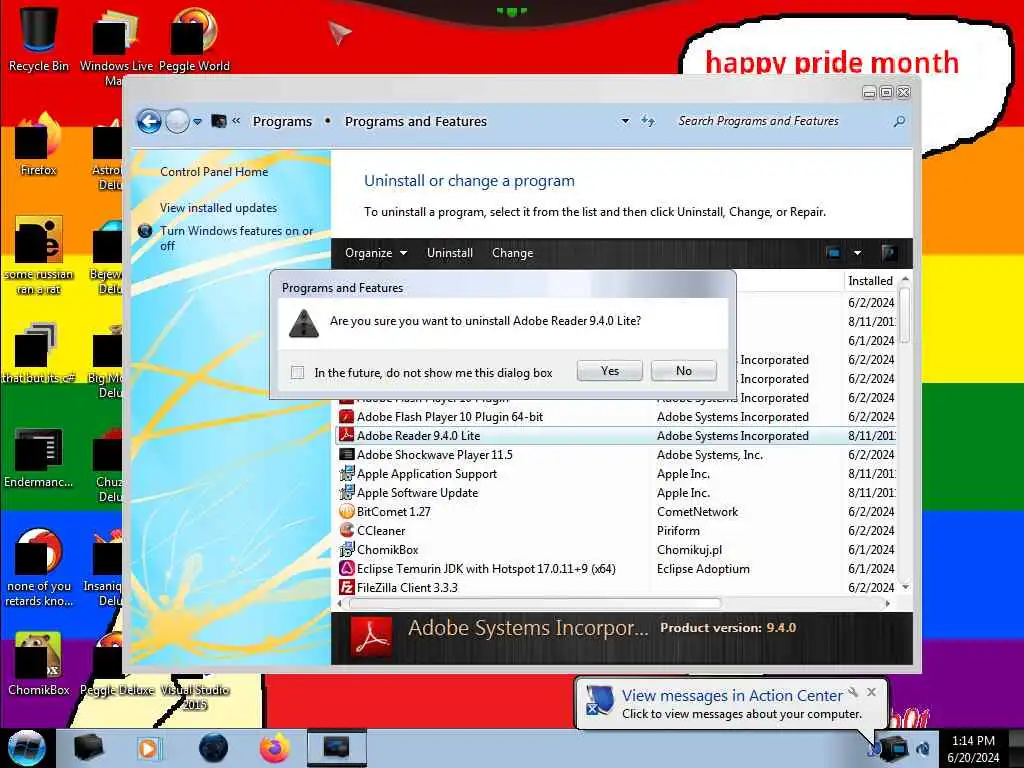The width and height of the screenshot is (1024, 768).
Task: Select CometNetwork publisher cell
Action: click(x=697, y=511)
